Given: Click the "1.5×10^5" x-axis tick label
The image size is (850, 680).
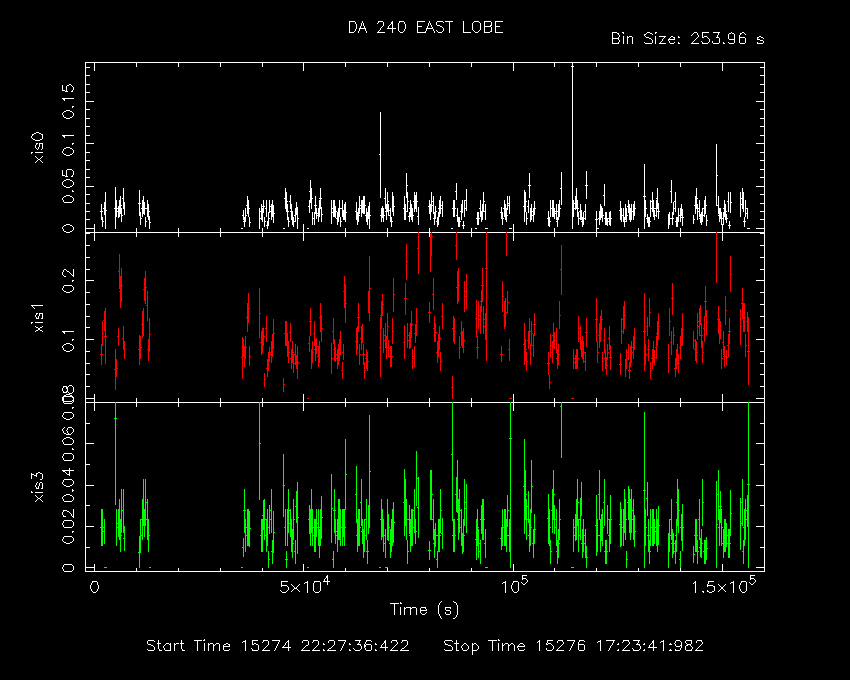Looking at the screenshot, I should [x=724, y=586].
